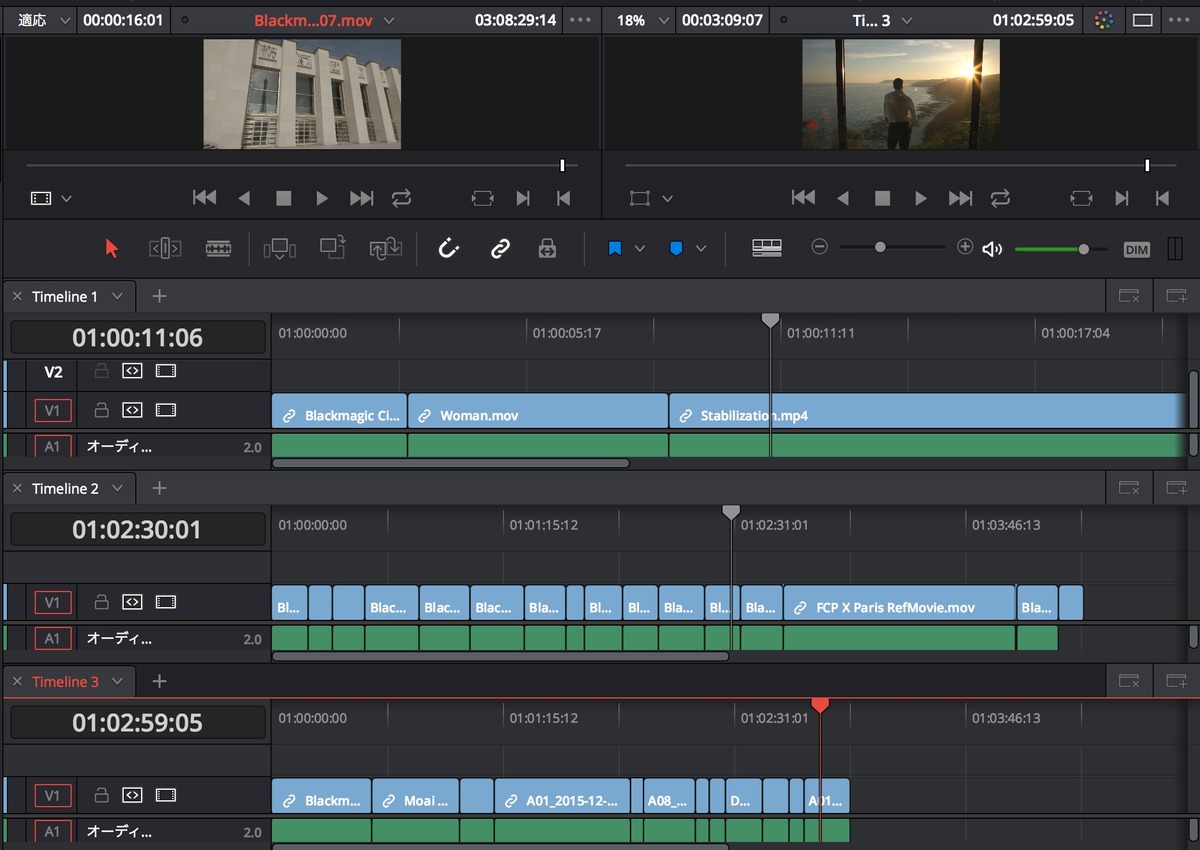The width and height of the screenshot is (1200, 850).
Task: Open Timeline View Options
Action: [x=767, y=248]
